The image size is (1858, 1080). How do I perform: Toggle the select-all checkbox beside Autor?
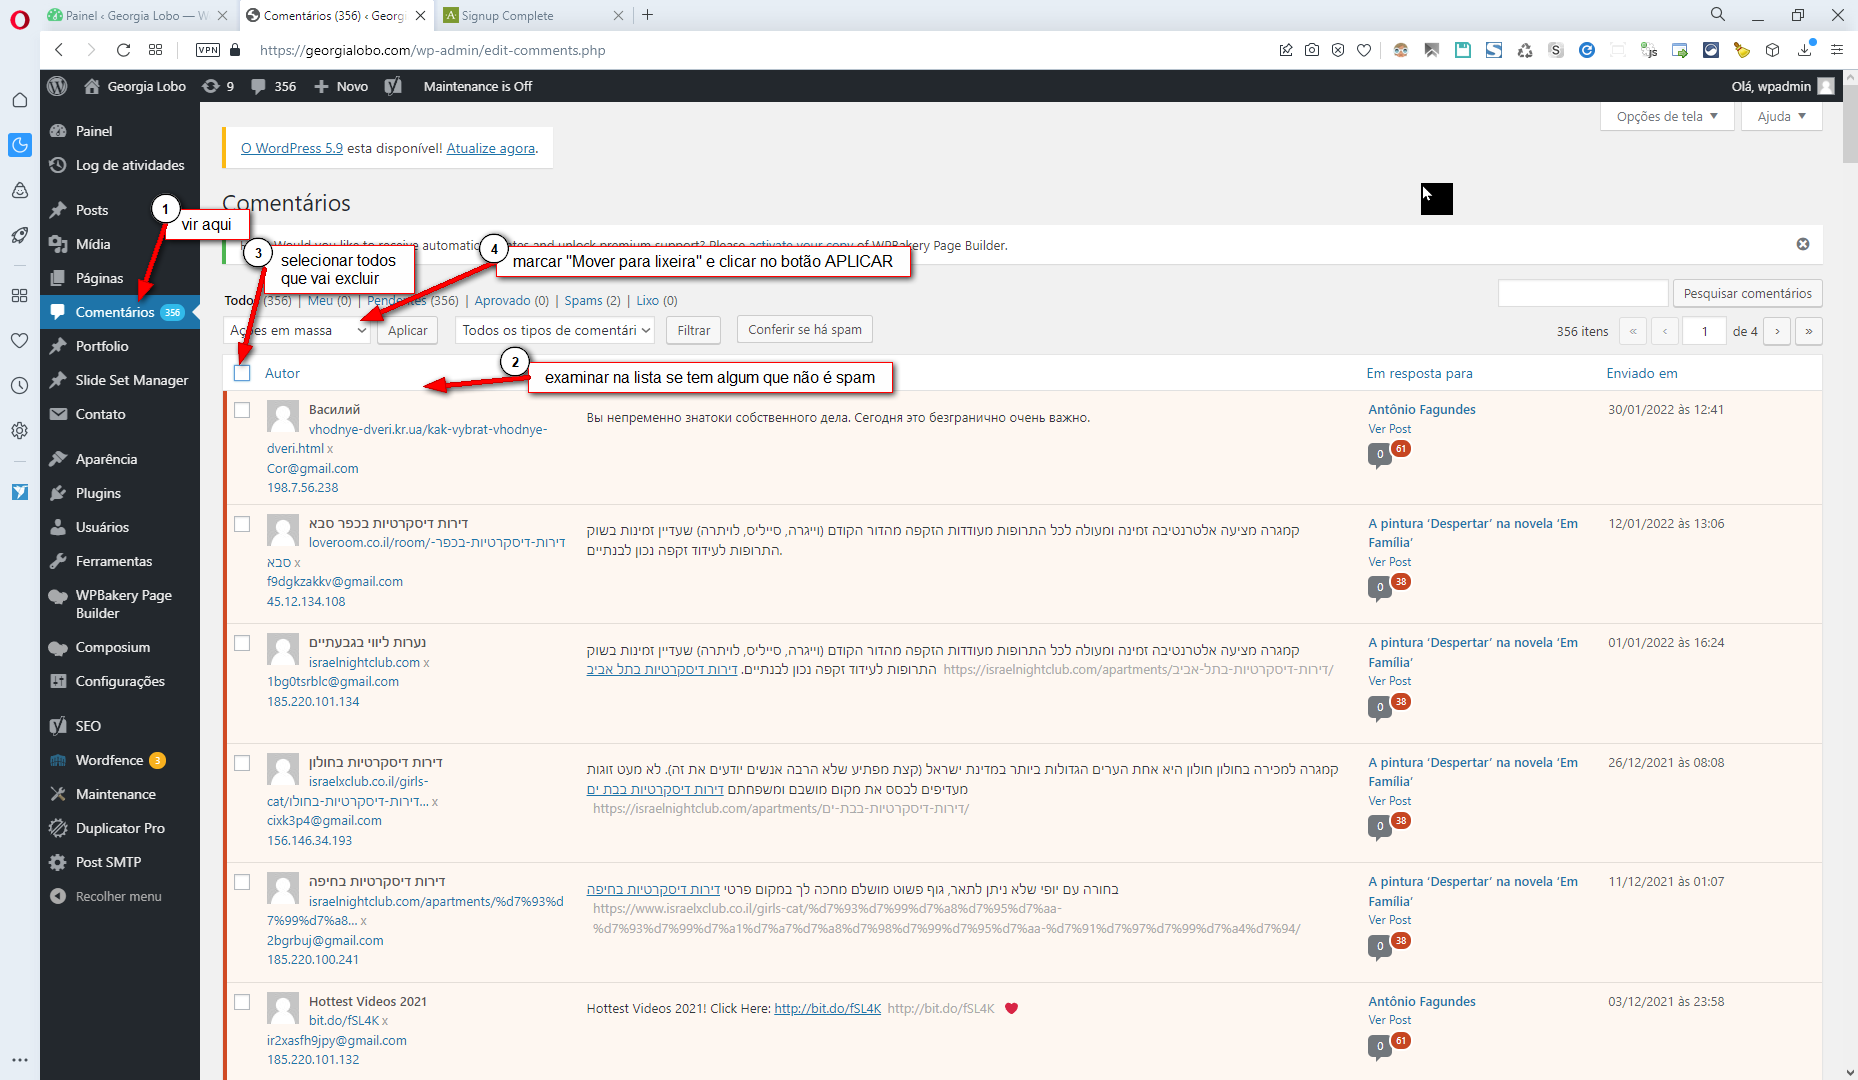pos(242,373)
